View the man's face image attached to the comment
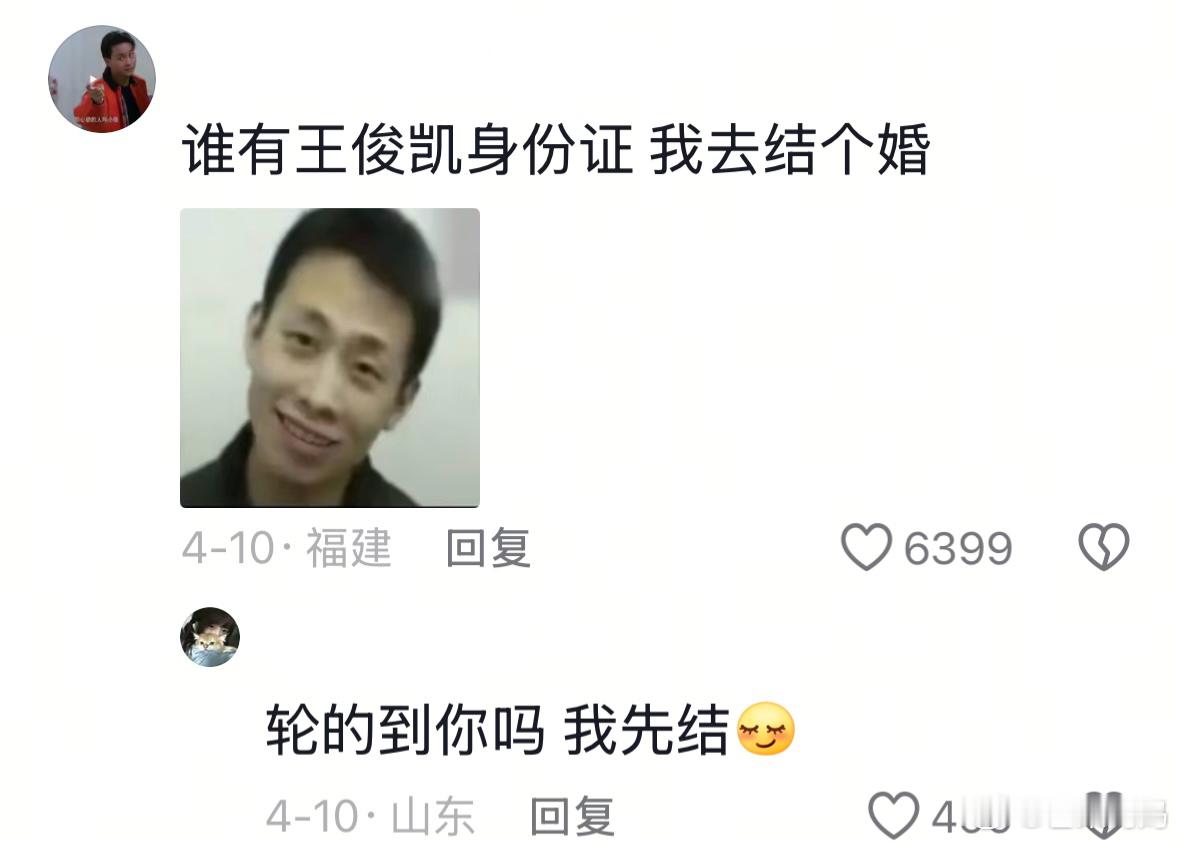Image resolution: width=1179 pixels, height=842 pixels. pyautogui.click(x=330, y=358)
